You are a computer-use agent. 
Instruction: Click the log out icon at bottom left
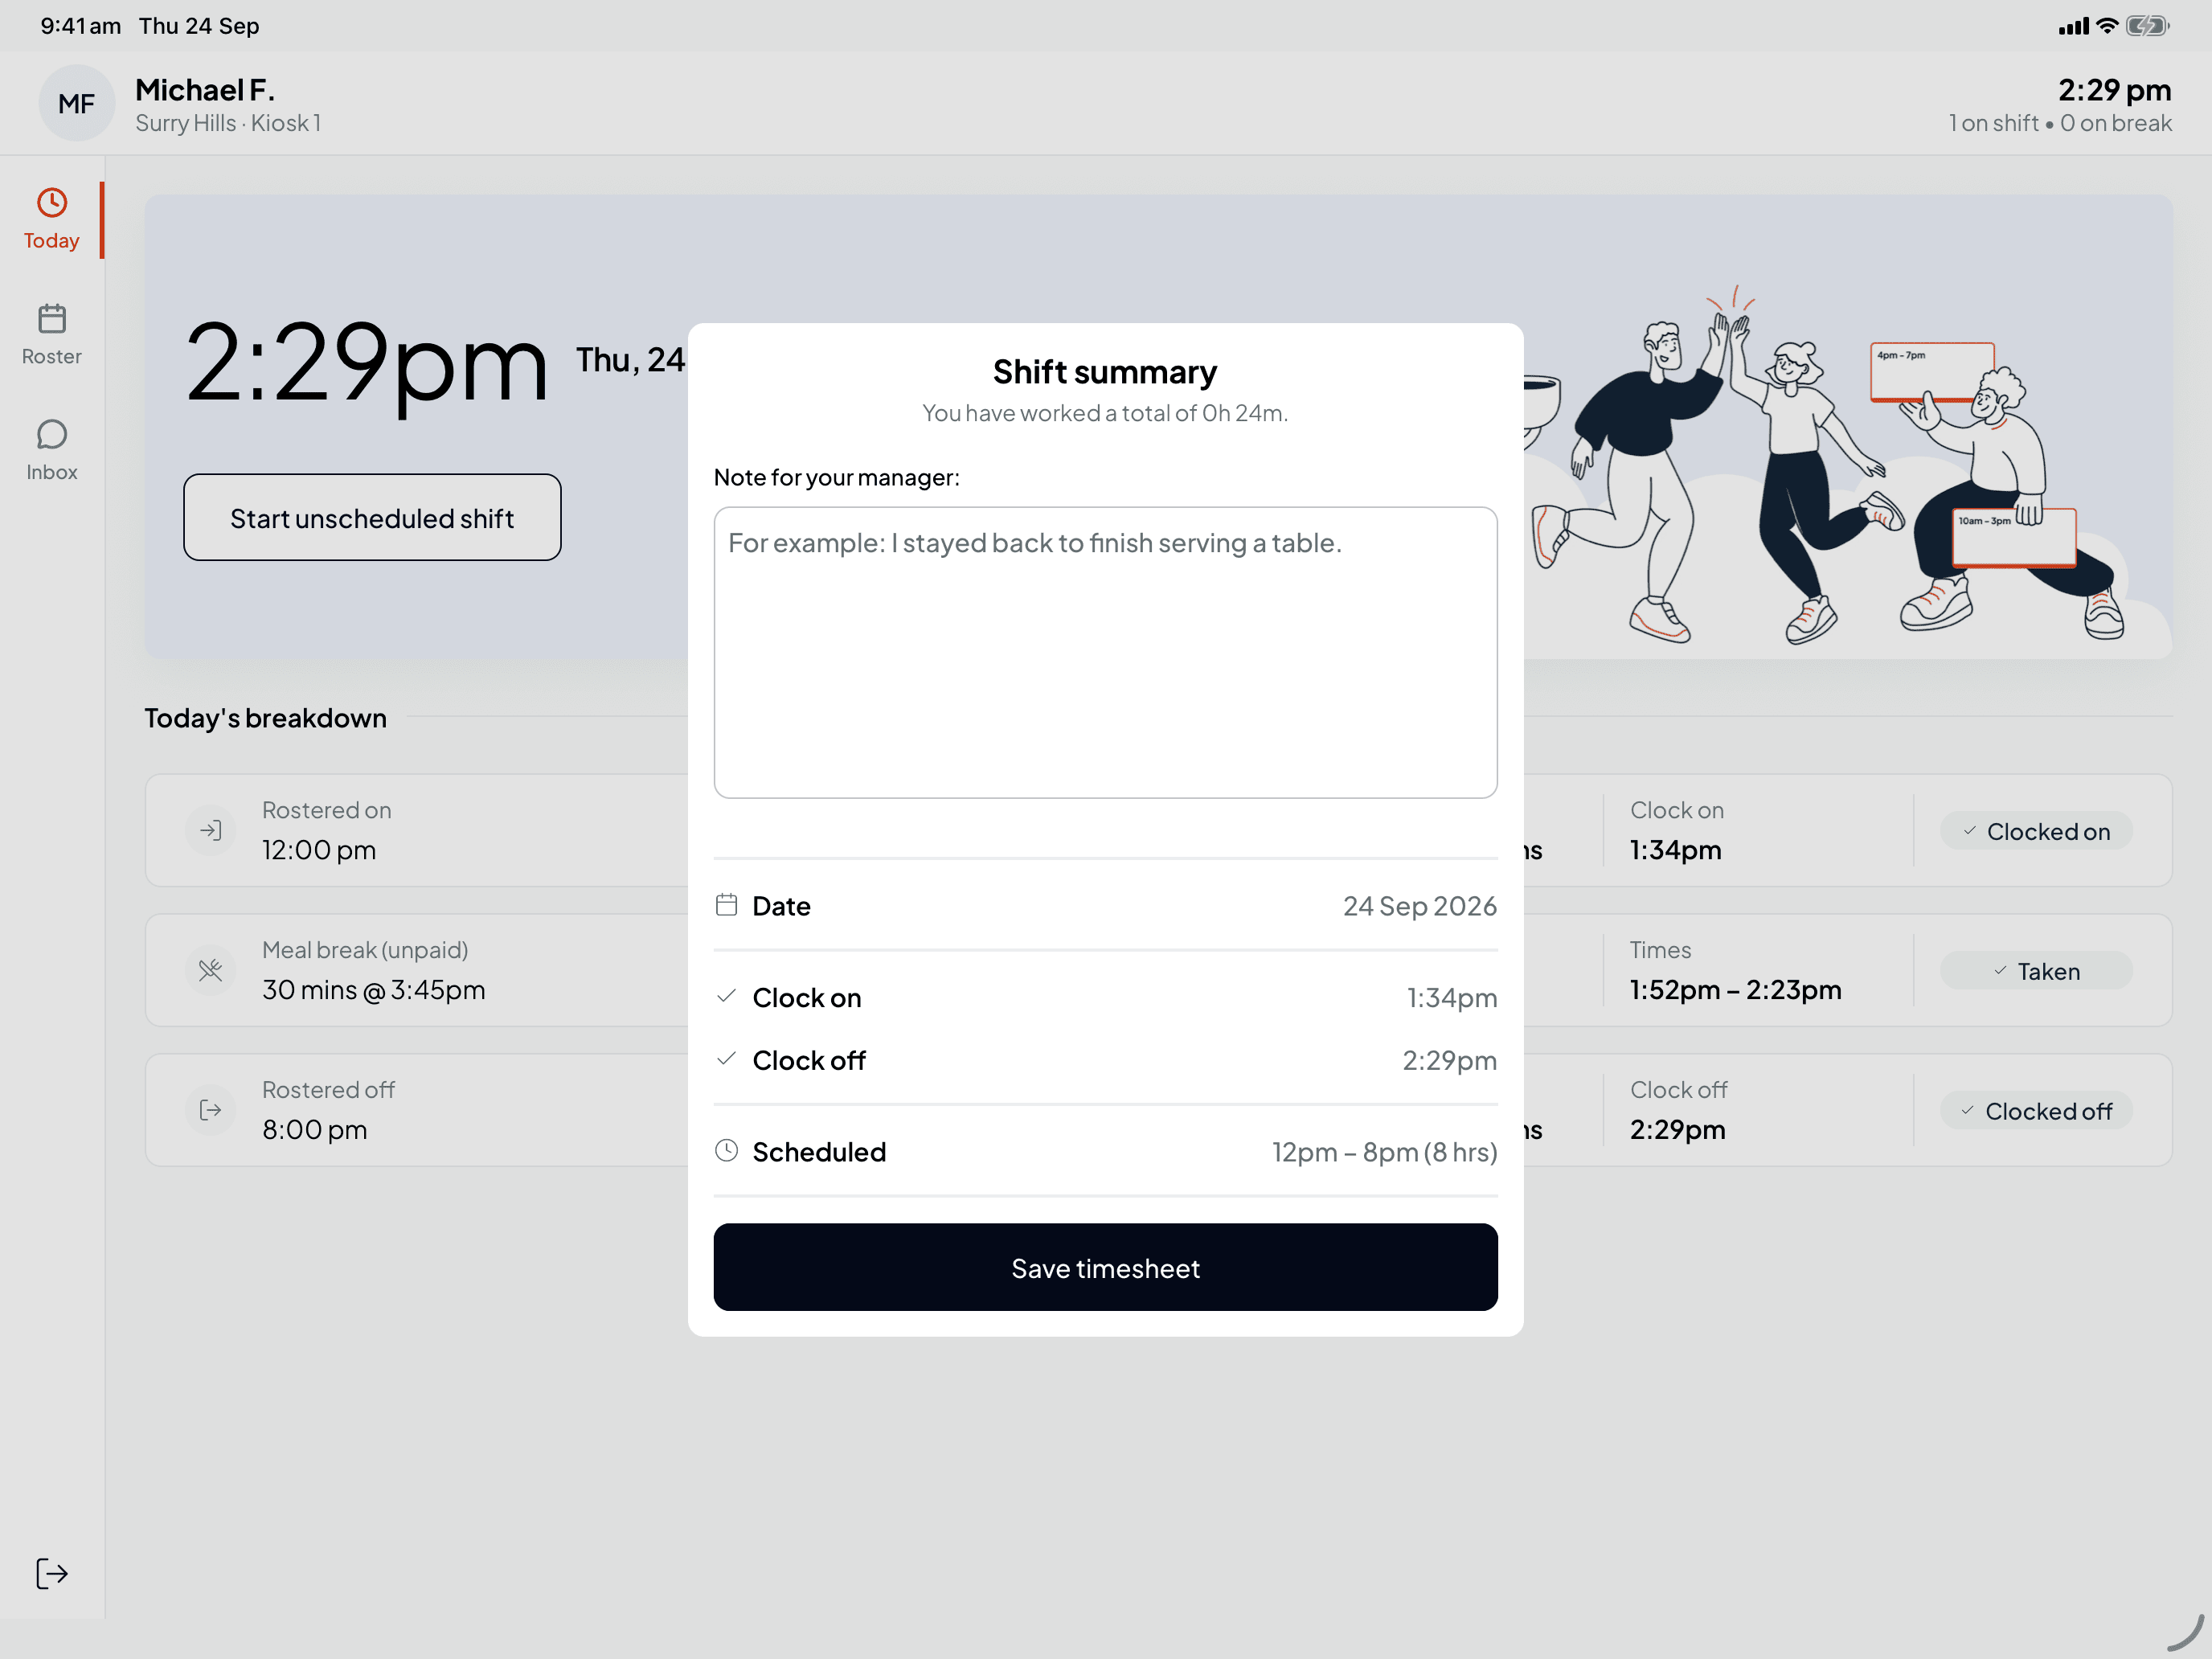51,1573
